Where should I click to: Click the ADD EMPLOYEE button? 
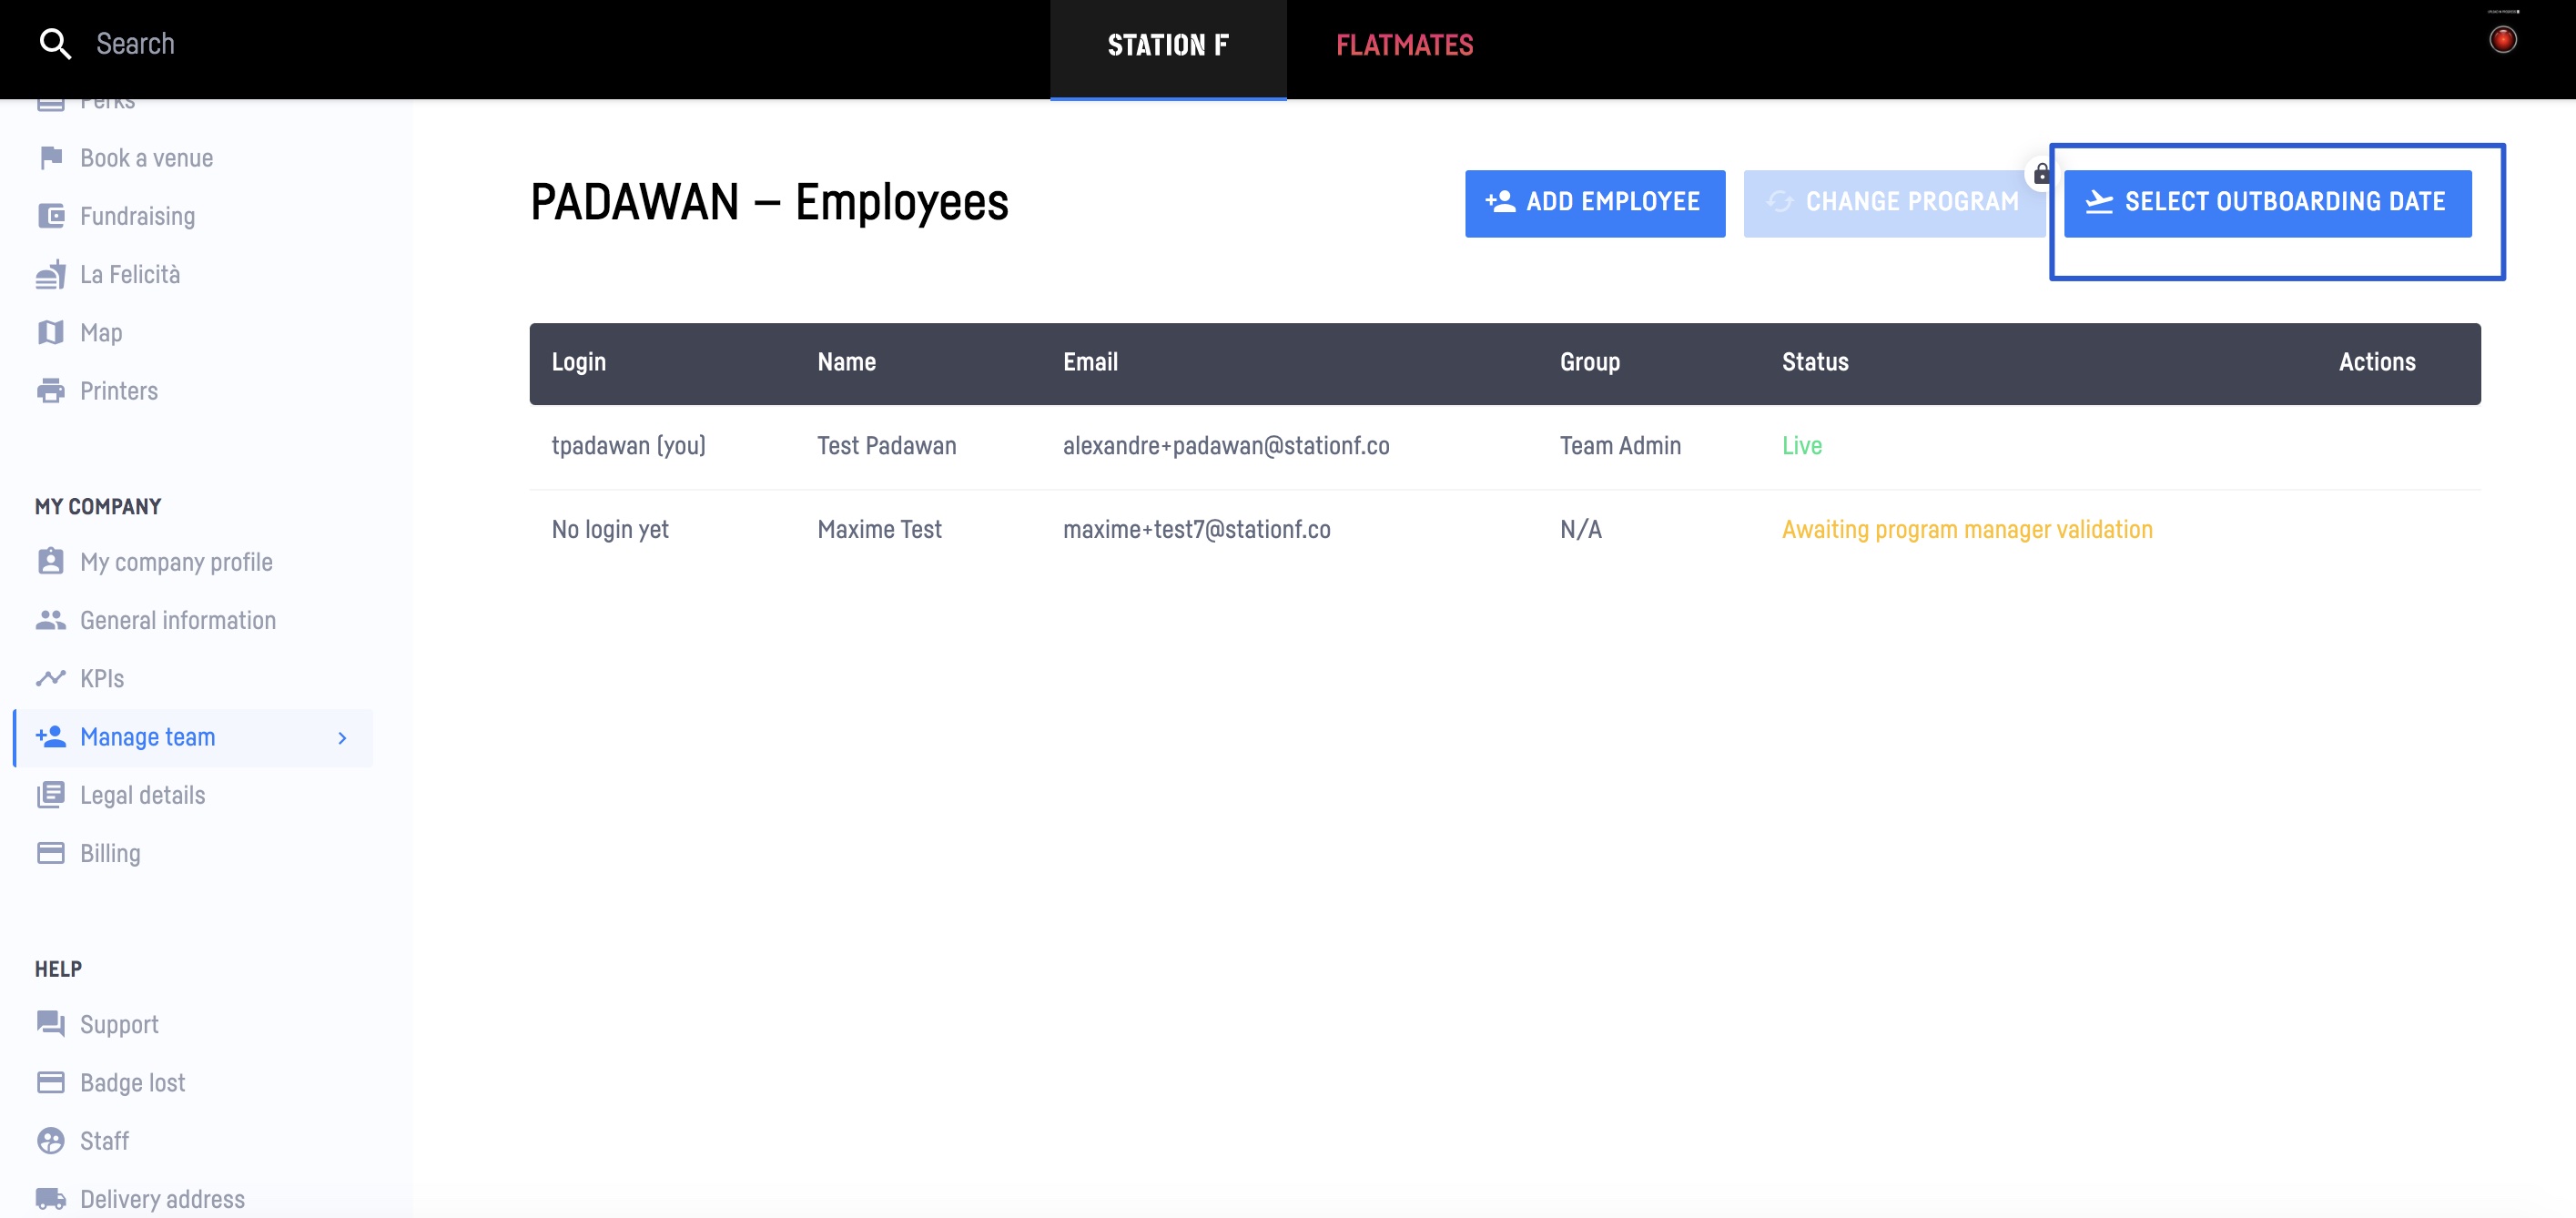click(x=1594, y=203)
